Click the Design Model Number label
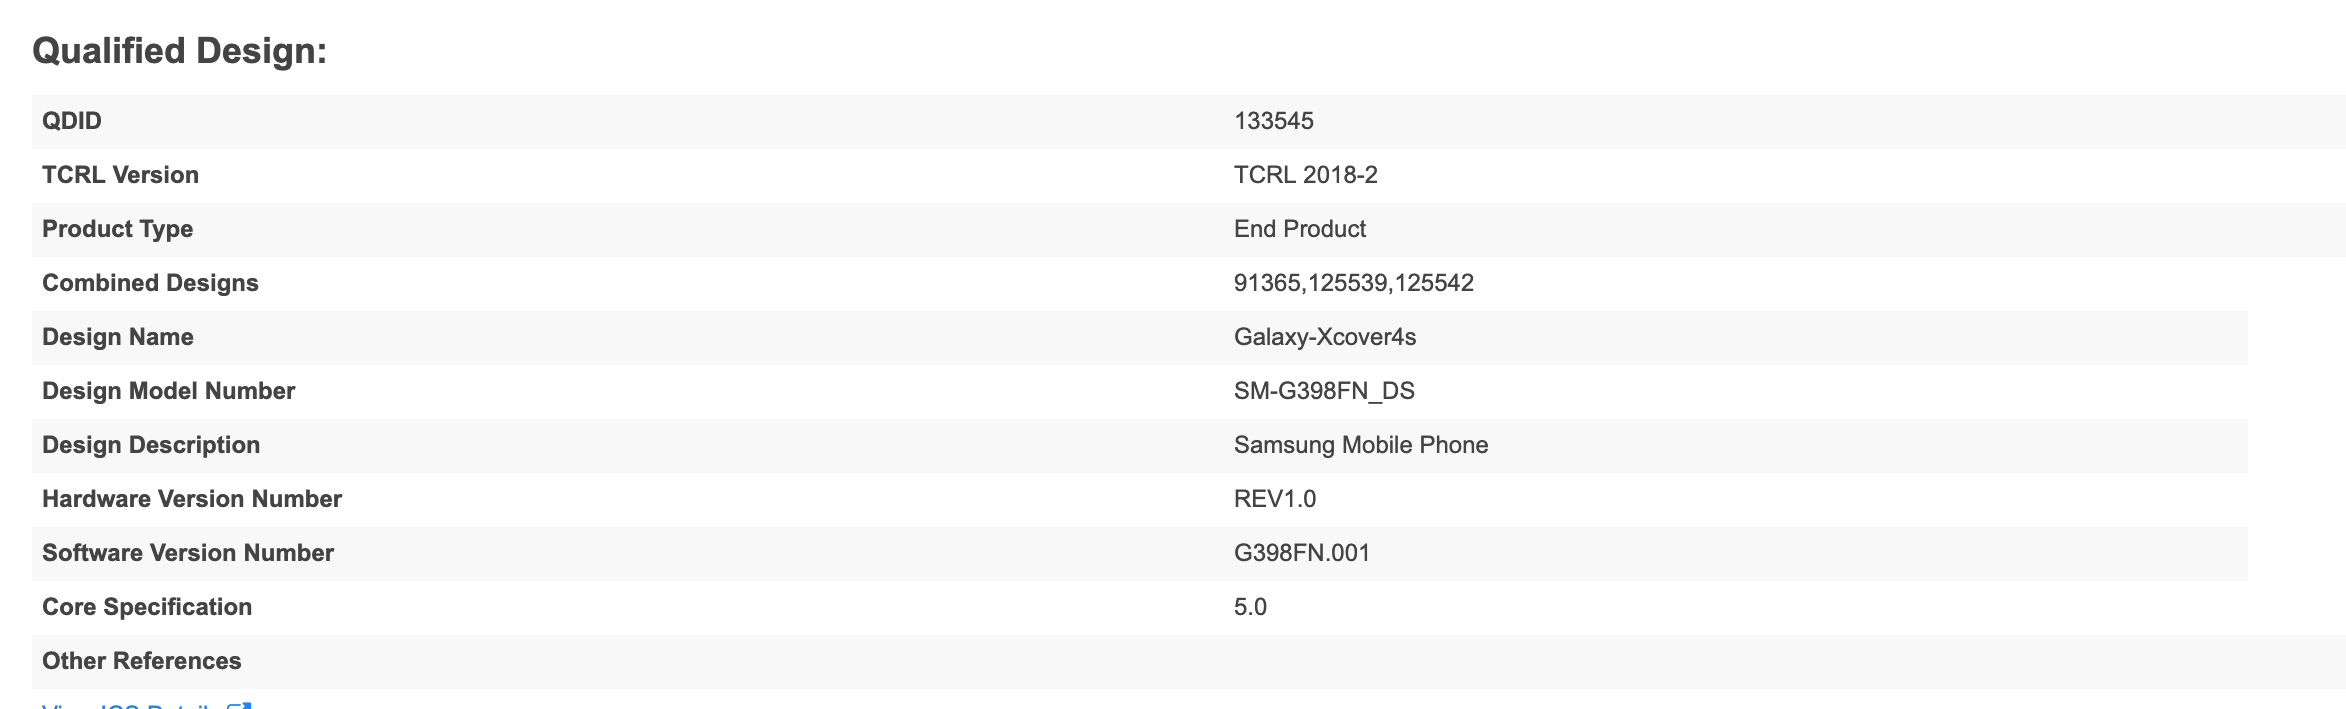 coord(168,391)
